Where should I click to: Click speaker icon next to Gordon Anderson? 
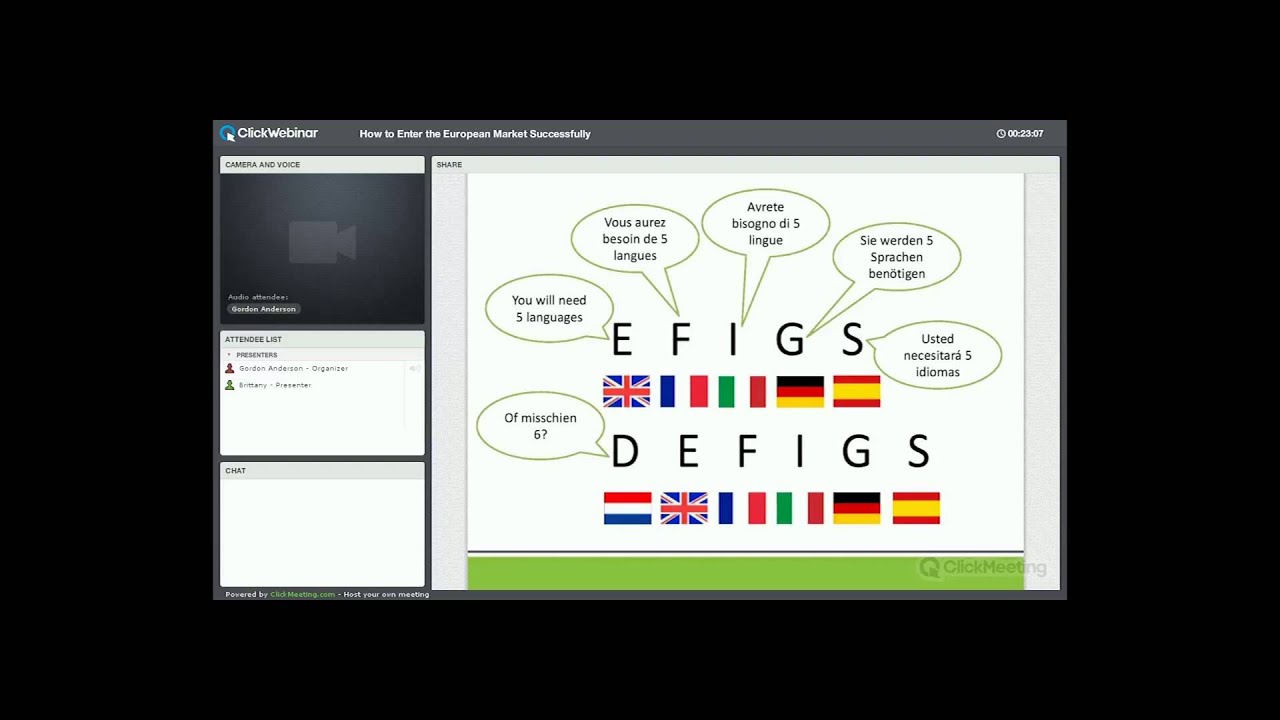[x=413, y=368]
